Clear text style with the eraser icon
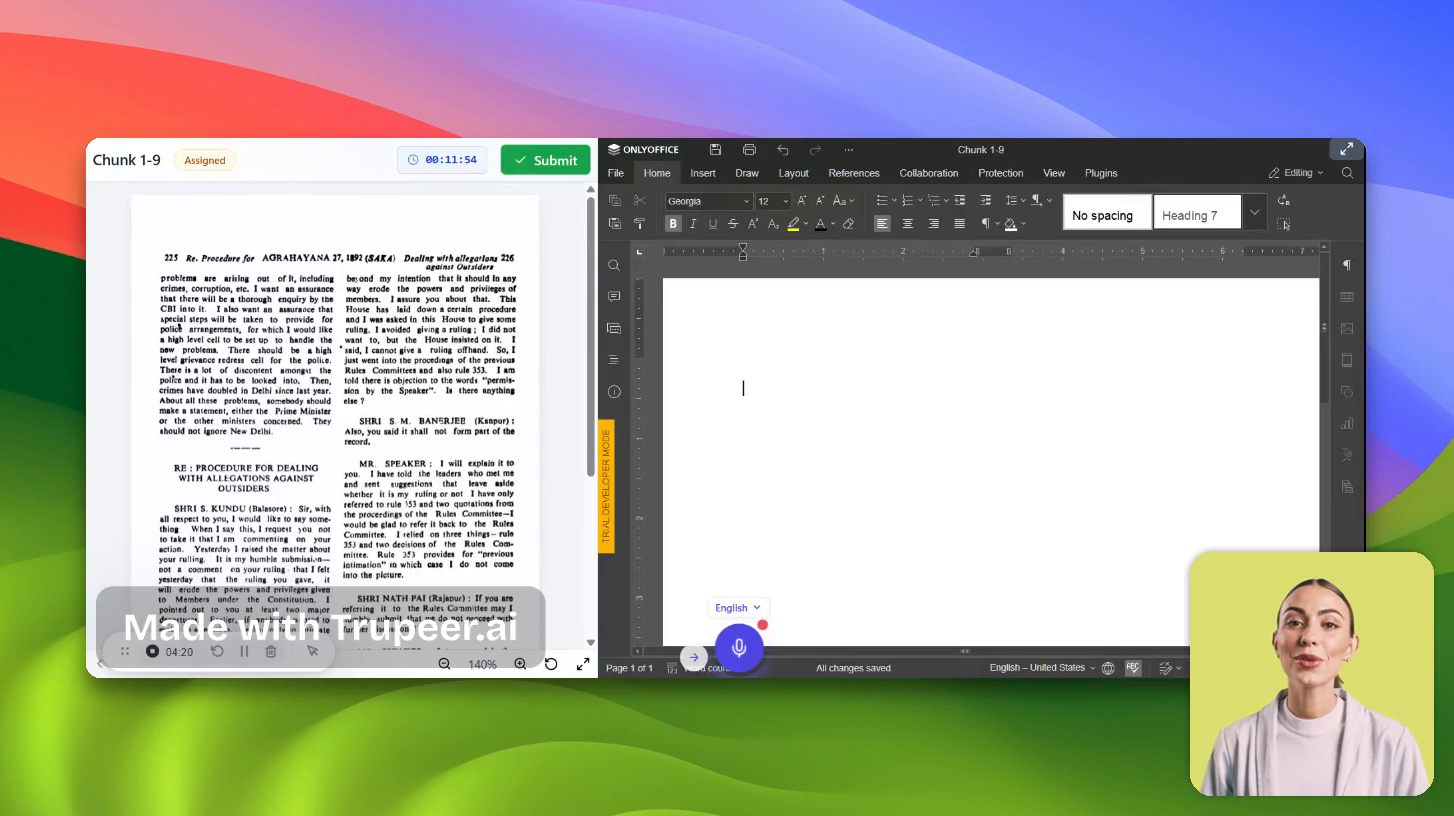 848,224
